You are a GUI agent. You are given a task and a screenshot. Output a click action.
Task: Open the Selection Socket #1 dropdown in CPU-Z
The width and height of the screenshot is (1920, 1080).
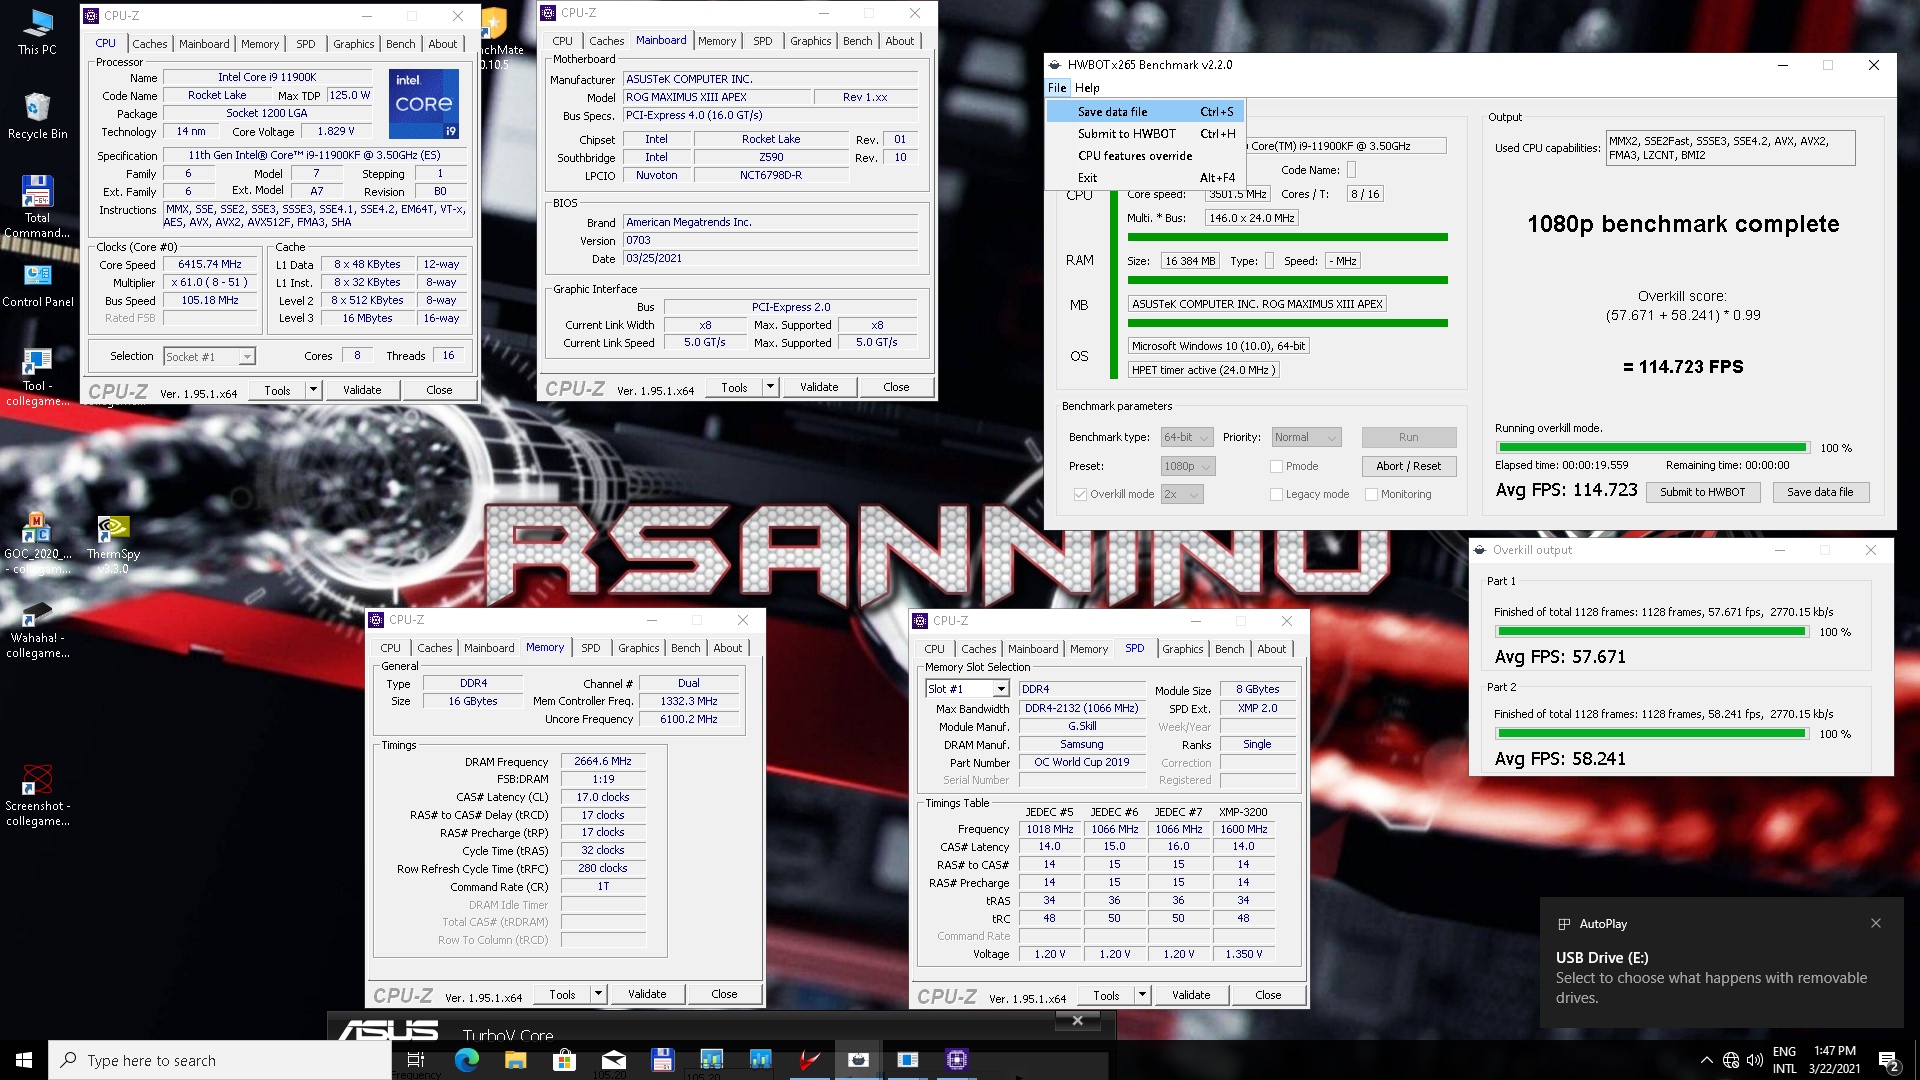click(209, 356)
